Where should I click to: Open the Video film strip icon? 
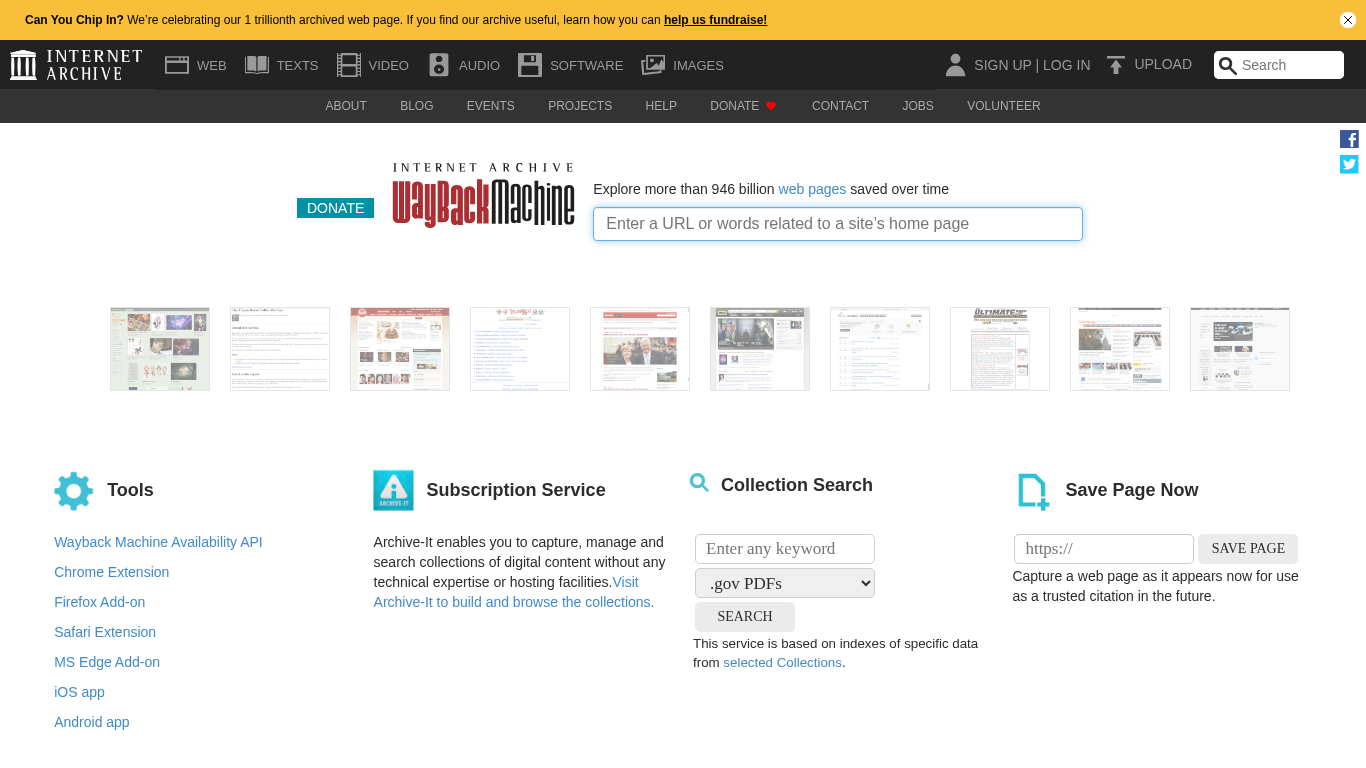pyautogui.click(x=349, y=65)
